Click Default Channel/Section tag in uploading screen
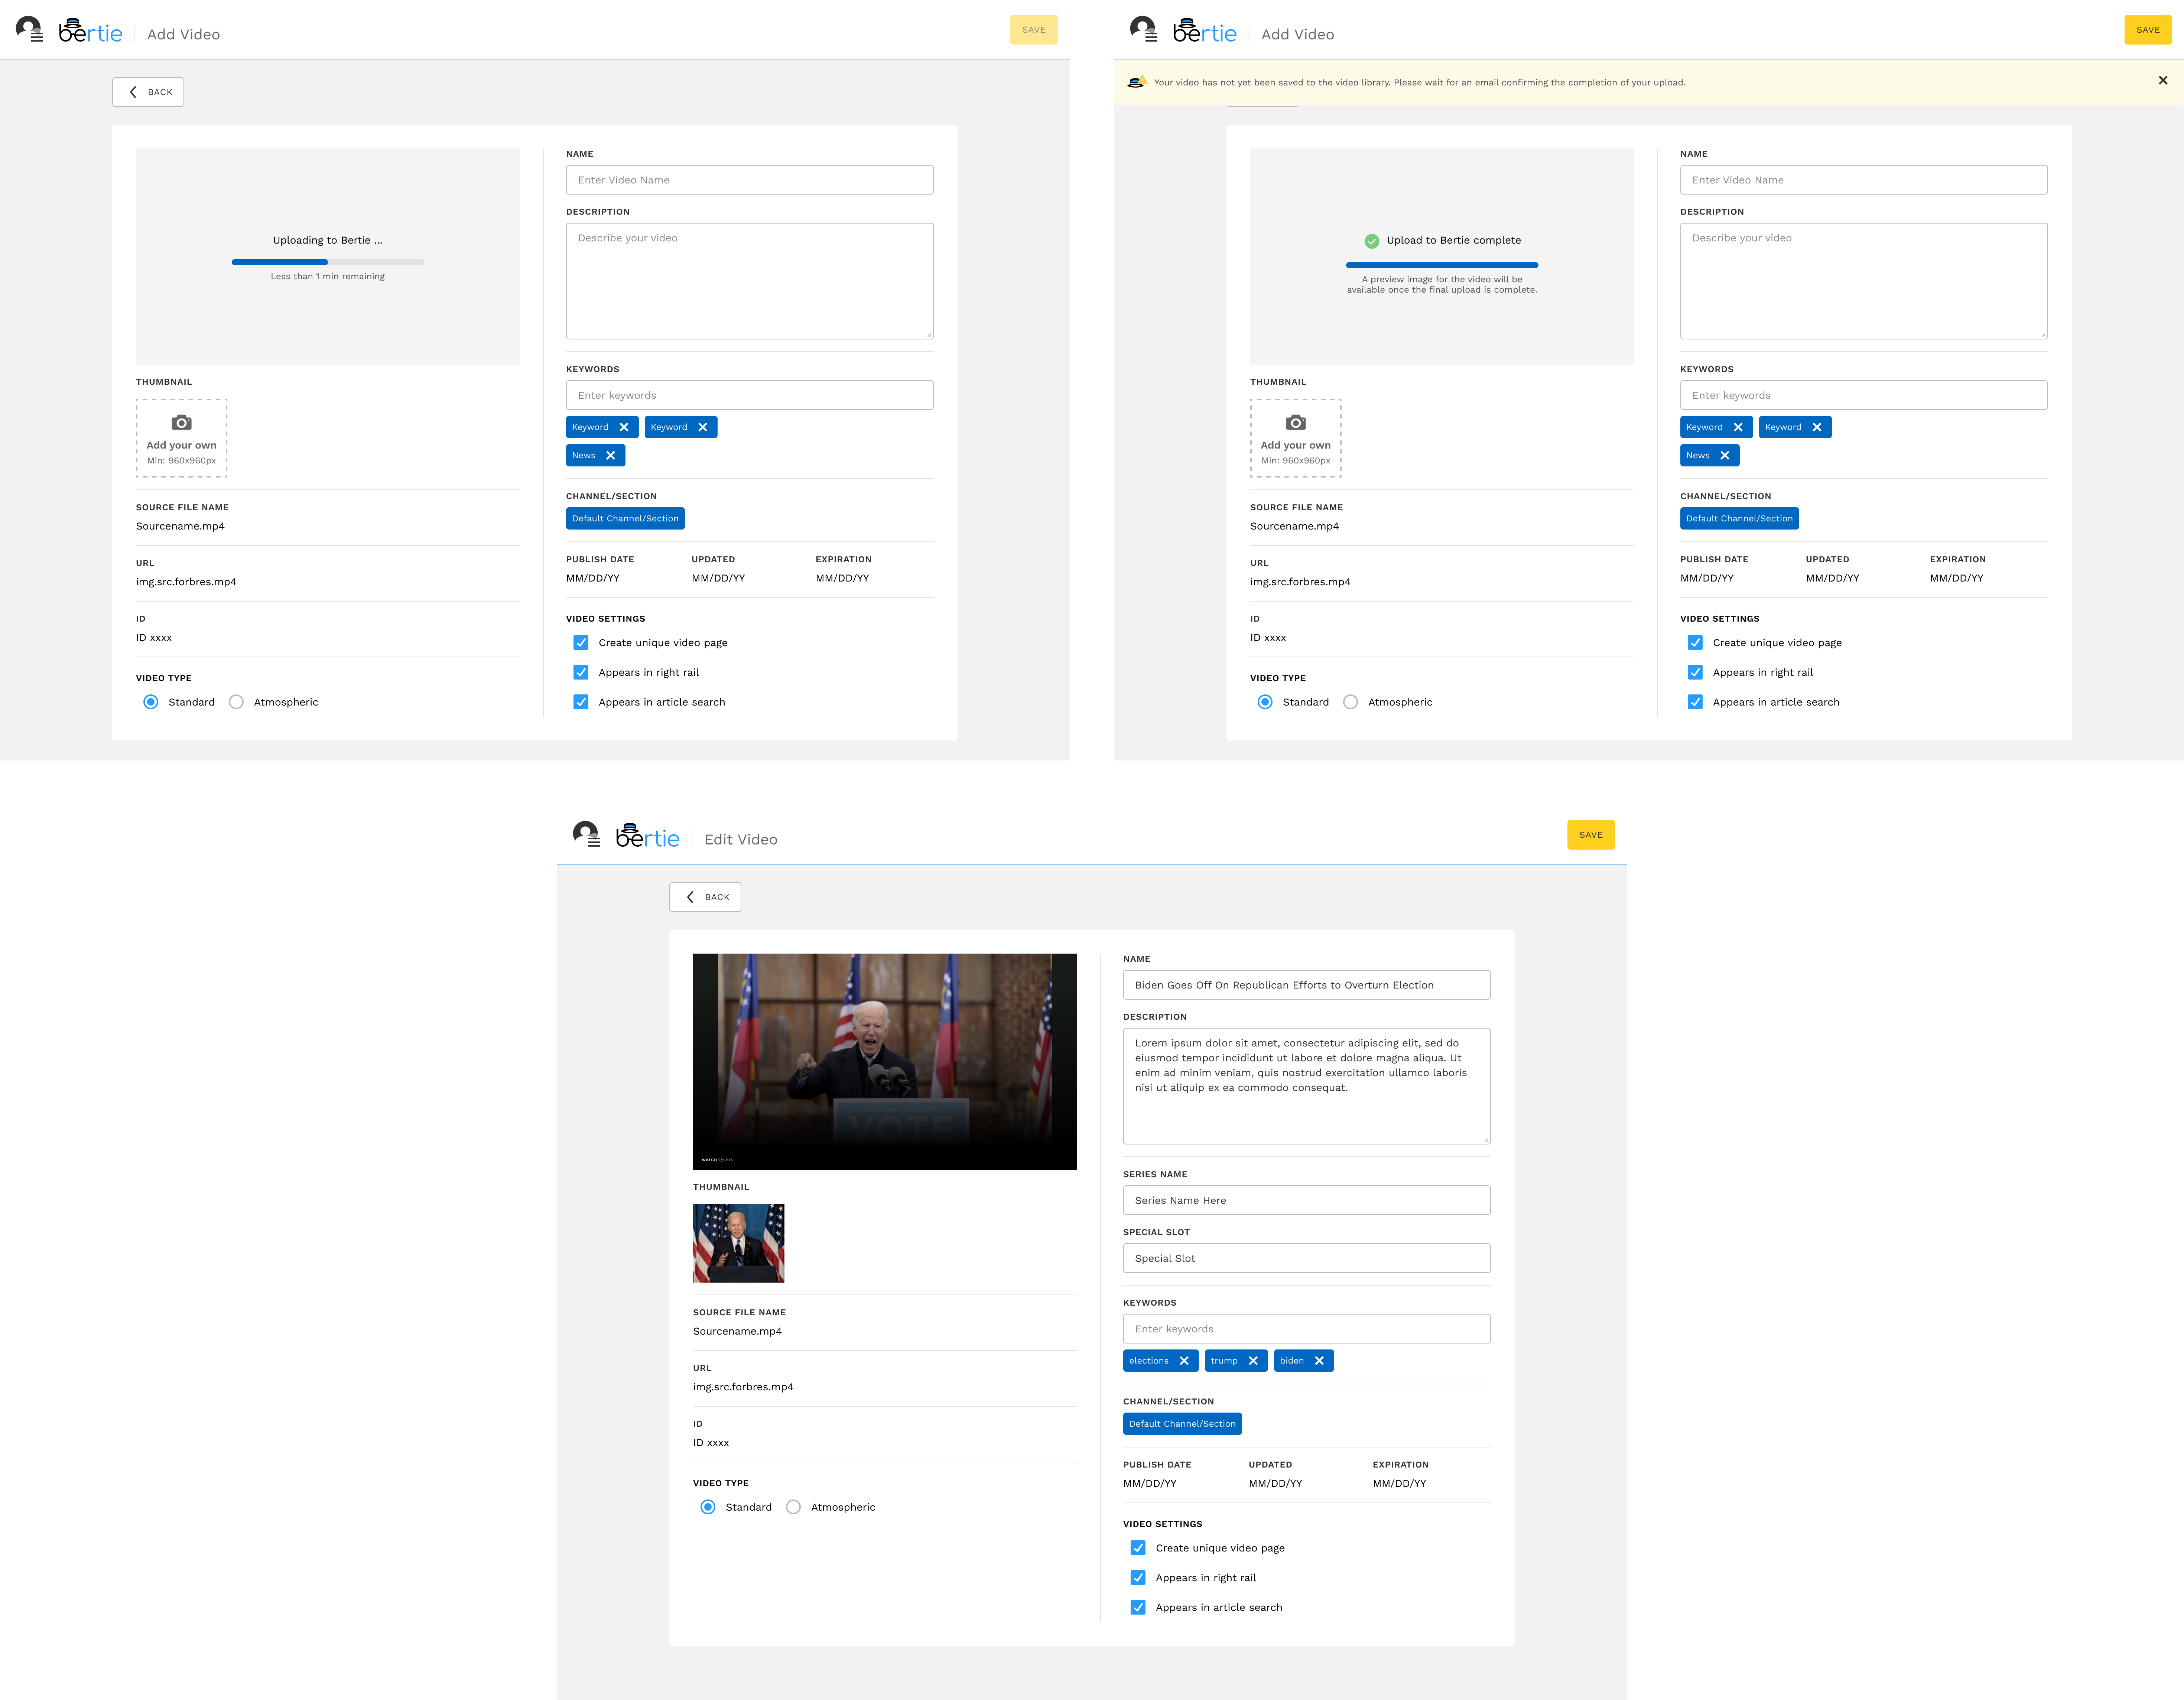 (625, 518)
